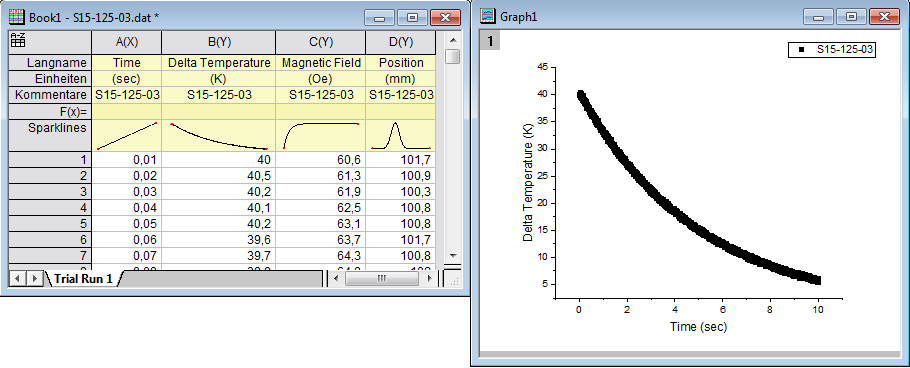Click the horizontal scrollbar left arrow in Book1

pyautogui.click(x=337, y=279)
